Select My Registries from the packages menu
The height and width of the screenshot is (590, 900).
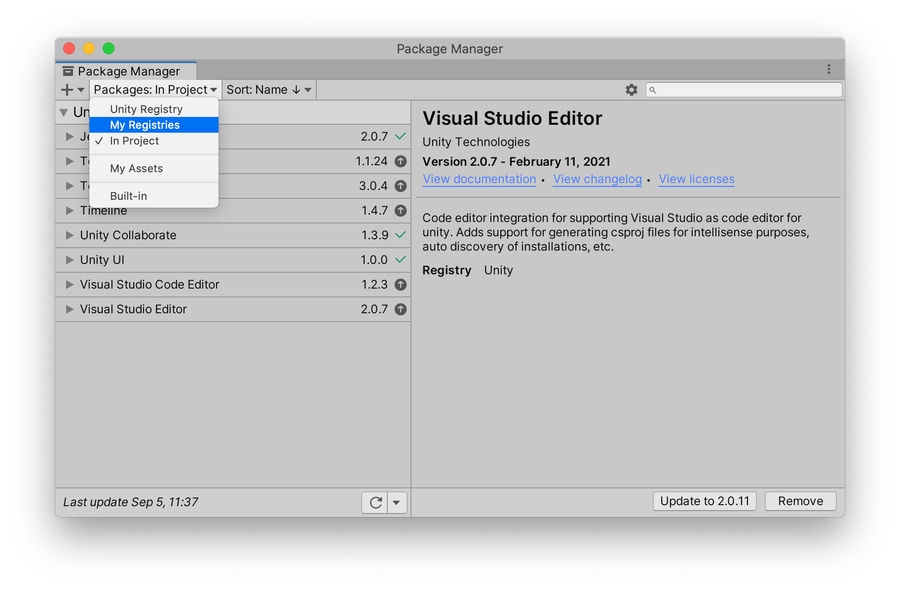pyautogui.click(x=145, y=125)
